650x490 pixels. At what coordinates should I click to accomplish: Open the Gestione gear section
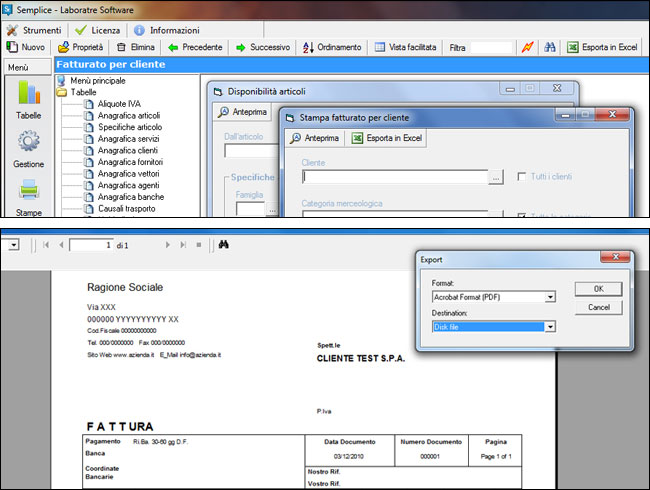(28, 150)
